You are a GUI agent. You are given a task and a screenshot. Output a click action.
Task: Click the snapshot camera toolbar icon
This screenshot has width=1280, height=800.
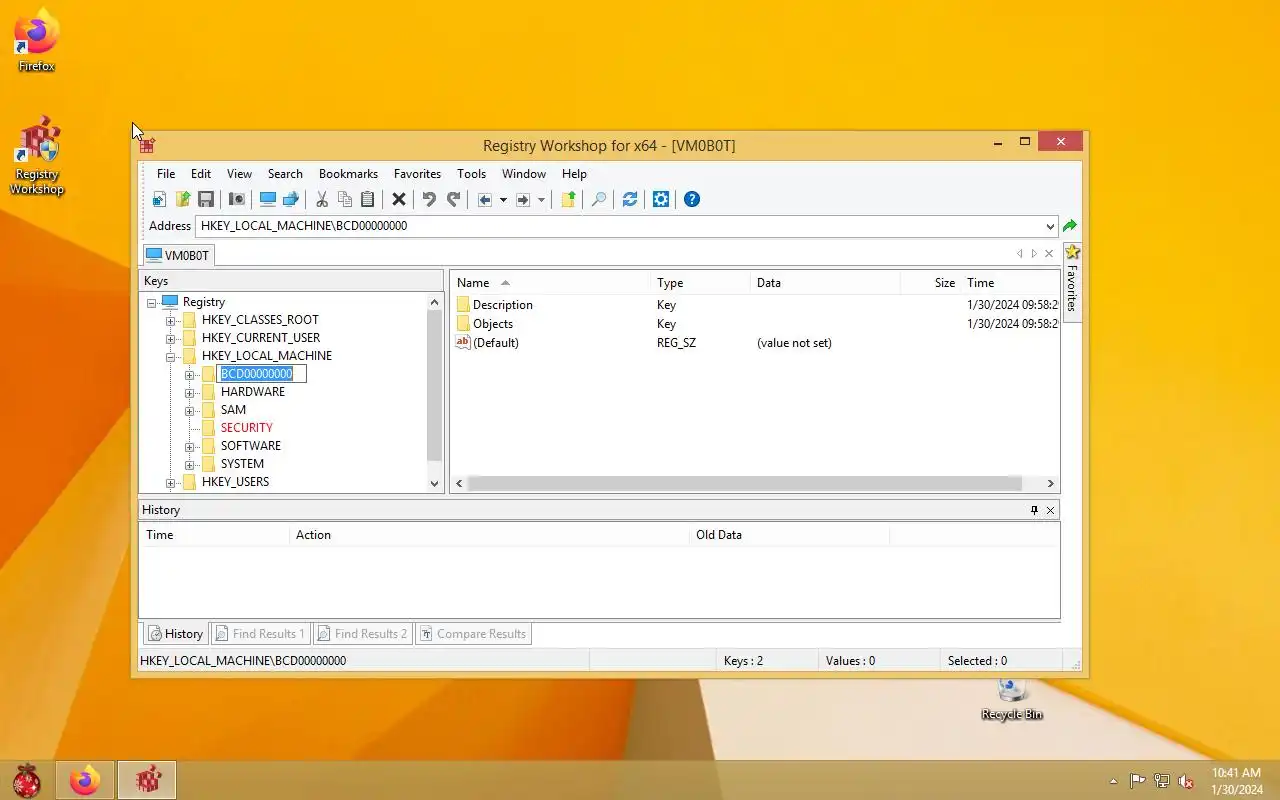(237, 199)
